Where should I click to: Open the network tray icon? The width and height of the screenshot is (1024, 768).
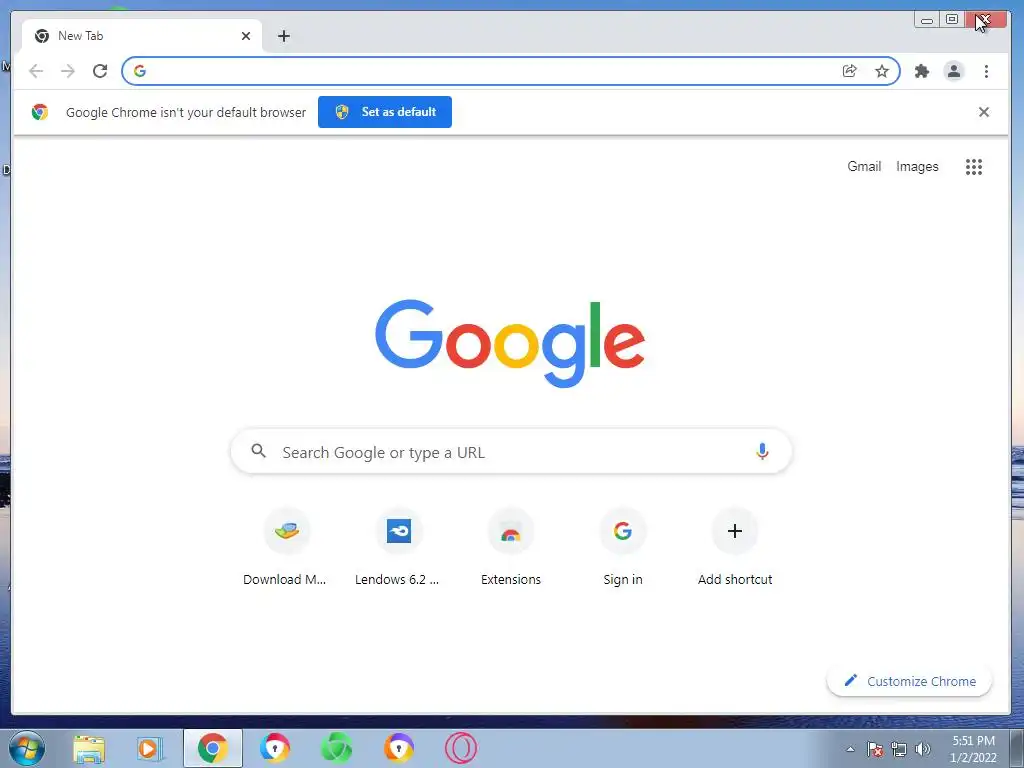click(x=899, y=749)
